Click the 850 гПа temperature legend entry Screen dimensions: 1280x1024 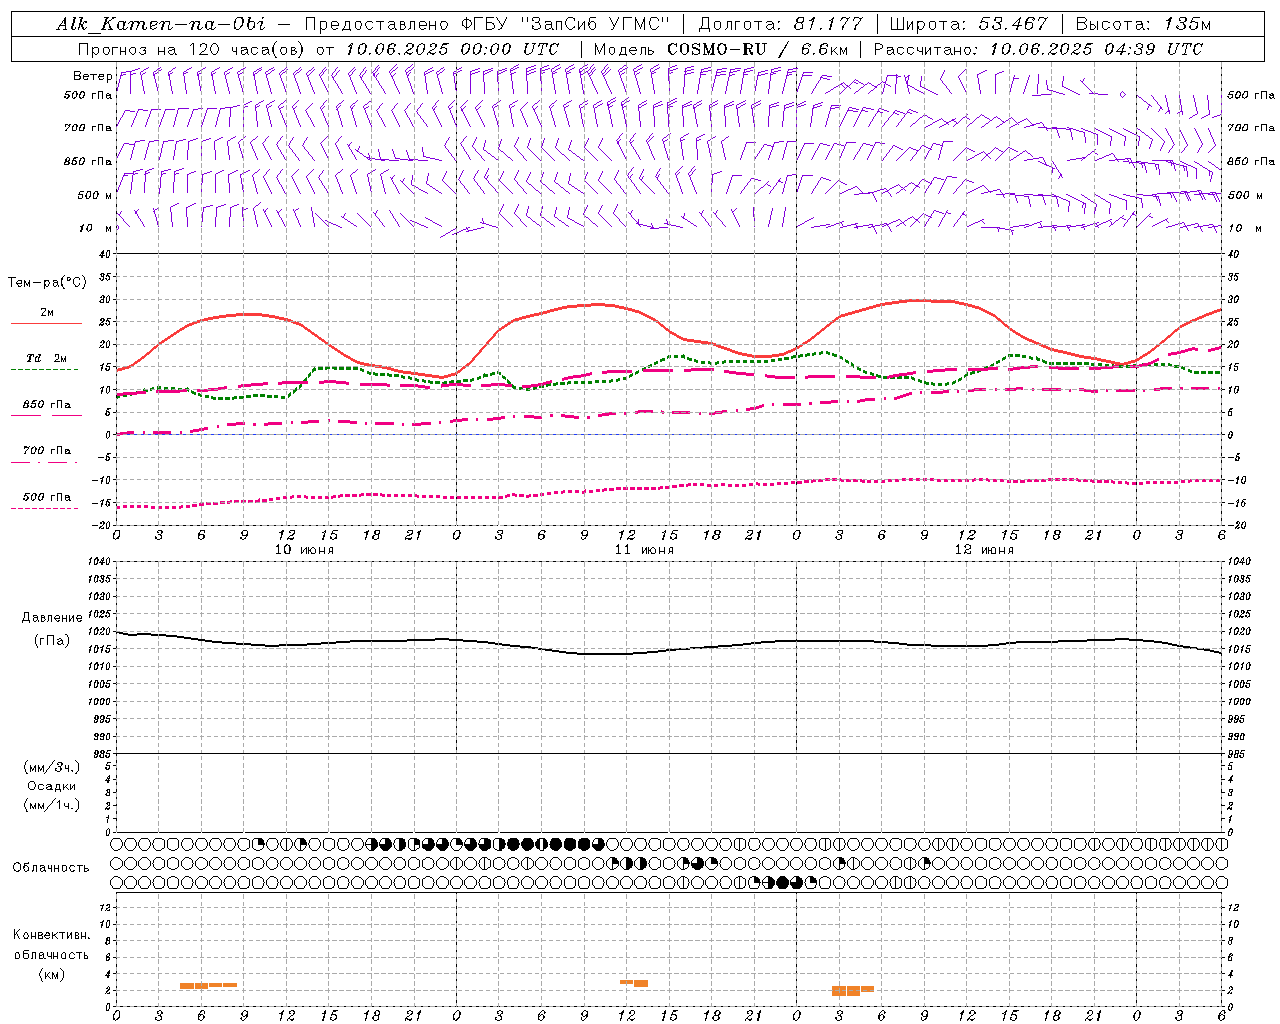[x=47, y=405]
